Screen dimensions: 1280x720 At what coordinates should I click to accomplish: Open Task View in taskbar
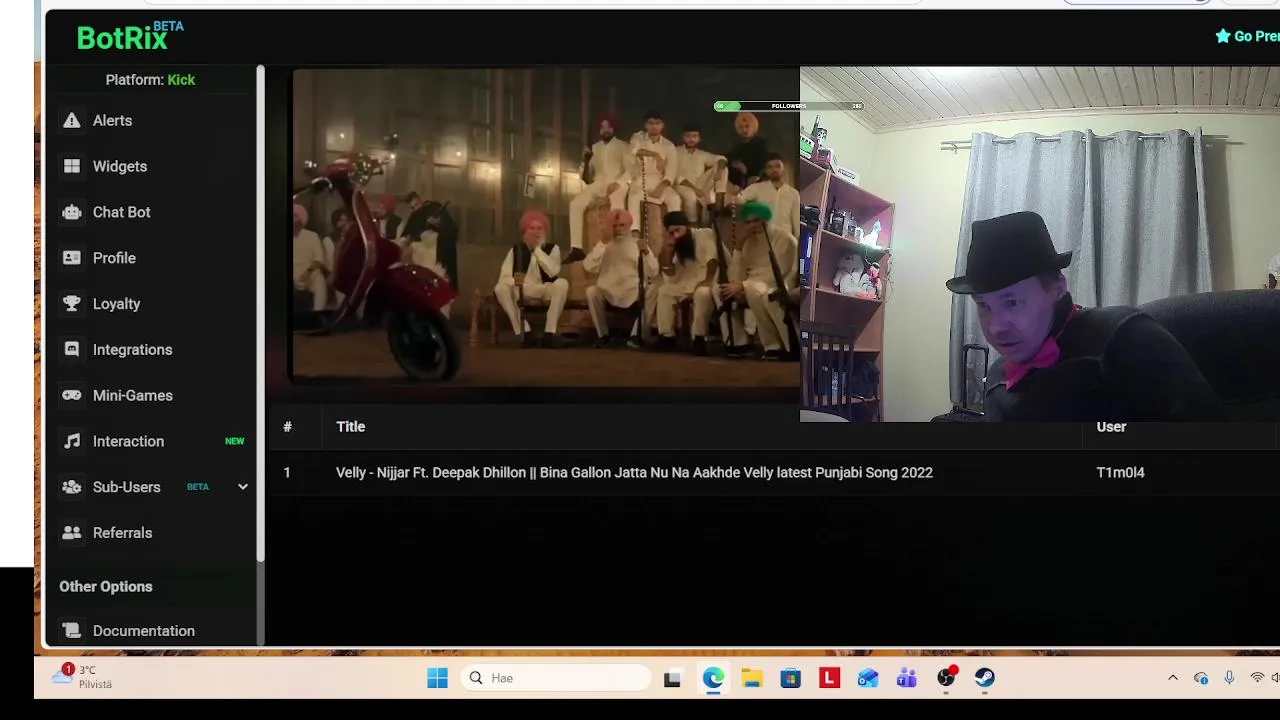point(672,678)
